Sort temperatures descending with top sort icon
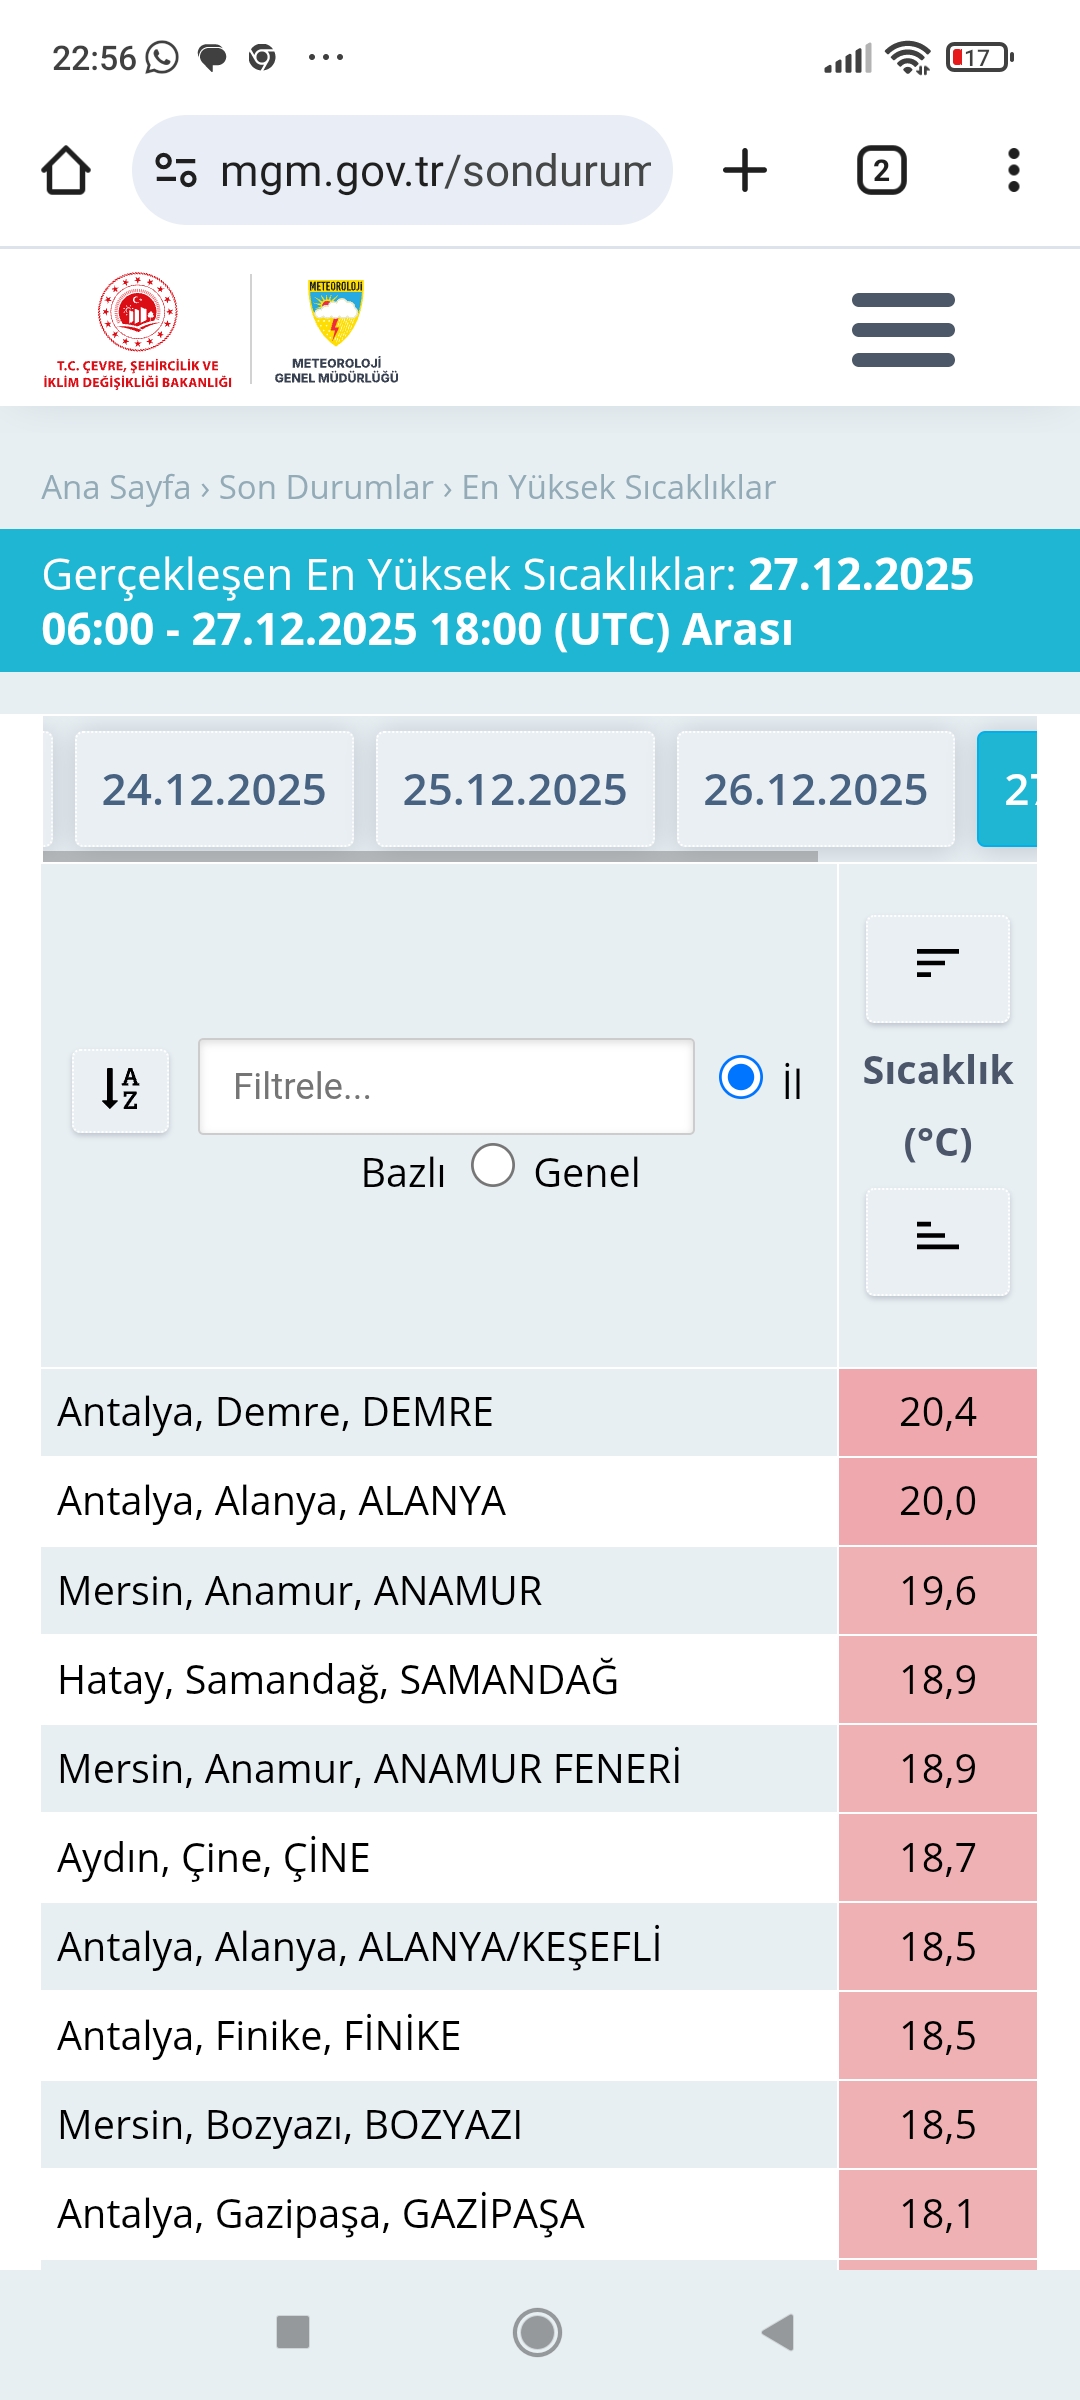 pyautogui.click(x=937, y=968)
